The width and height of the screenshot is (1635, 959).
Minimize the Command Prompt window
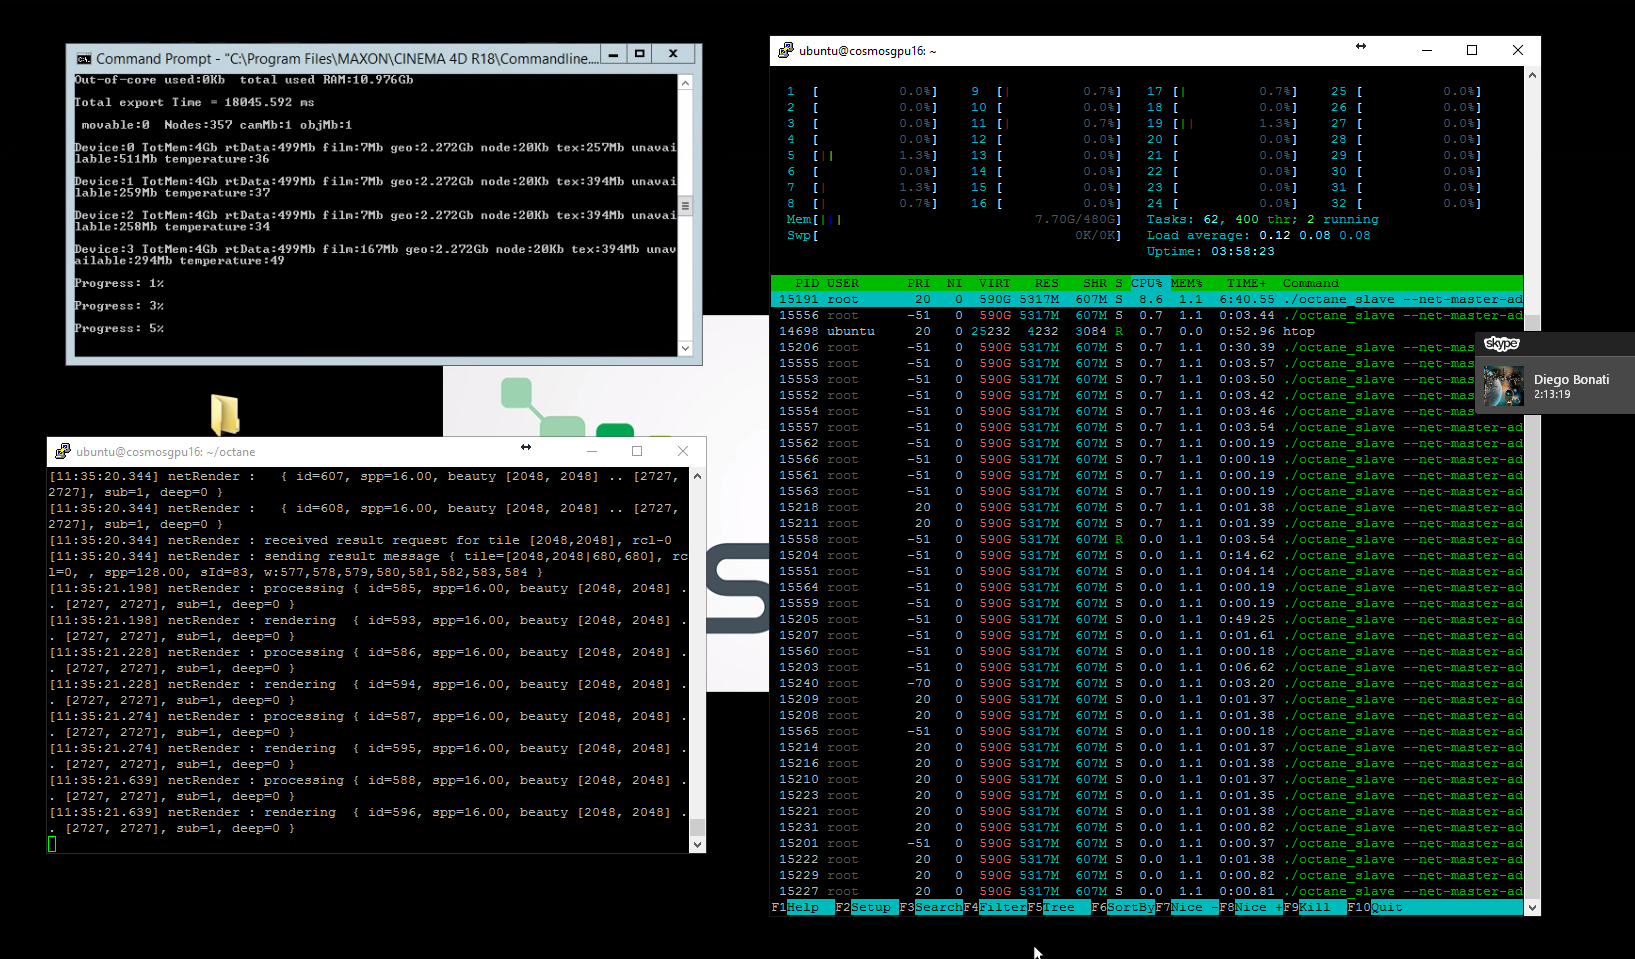pyautogui.click(x=613, y=54)
